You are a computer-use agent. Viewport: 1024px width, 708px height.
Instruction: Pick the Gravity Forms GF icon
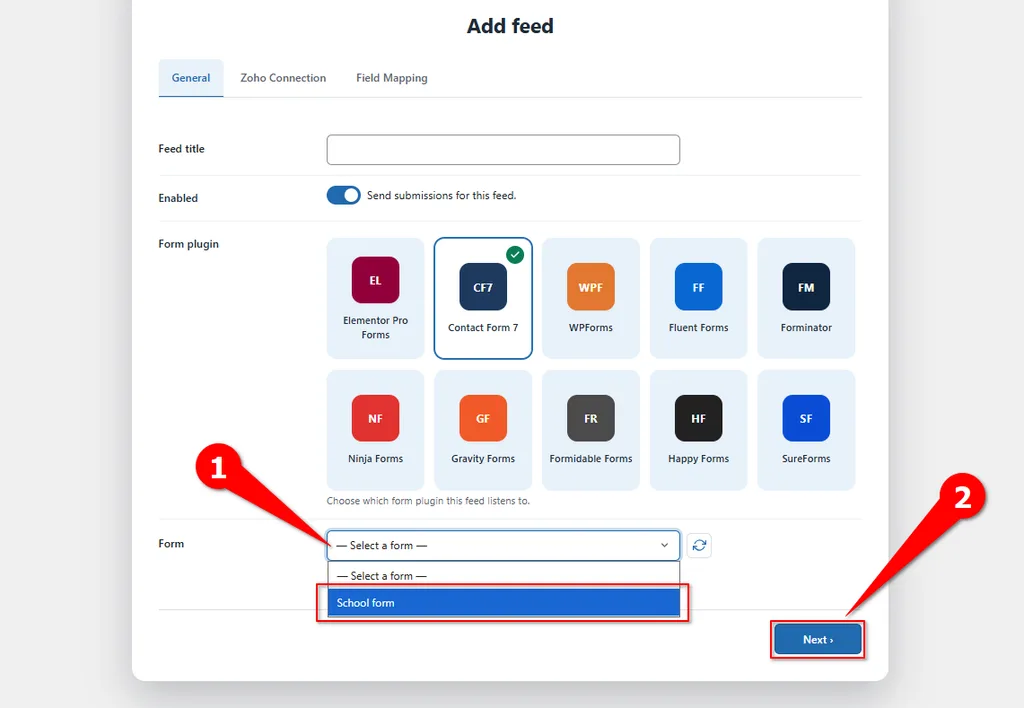483,418
